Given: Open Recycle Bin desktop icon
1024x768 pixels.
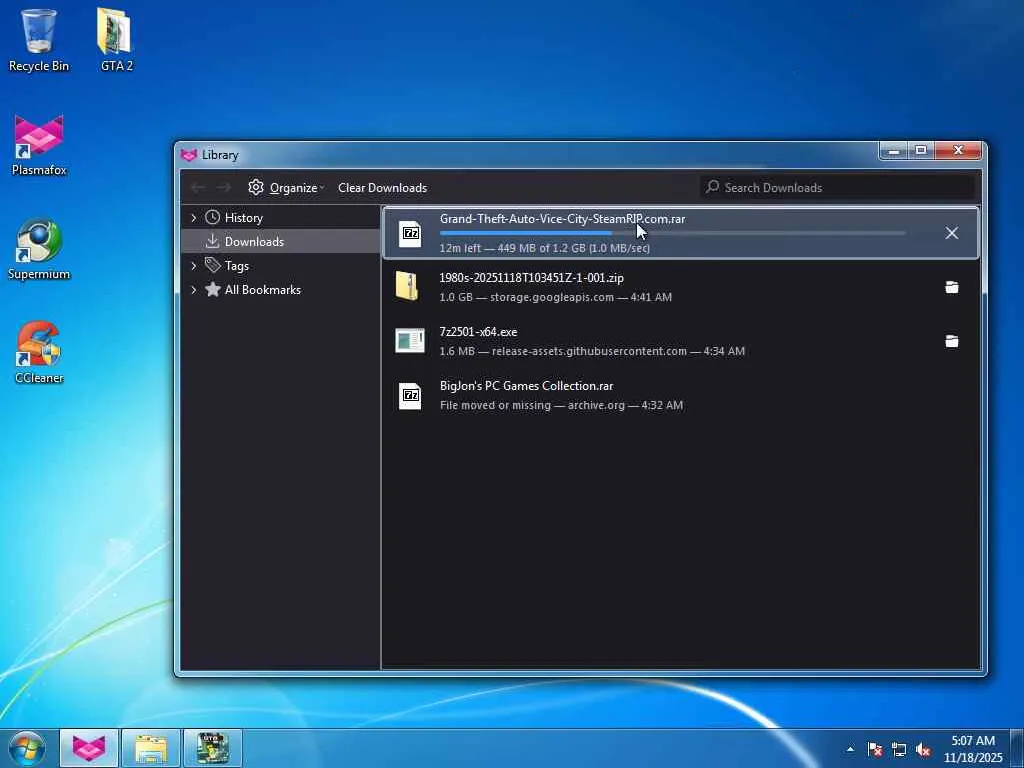Looking at the screenshot, I should coord(39,39).
